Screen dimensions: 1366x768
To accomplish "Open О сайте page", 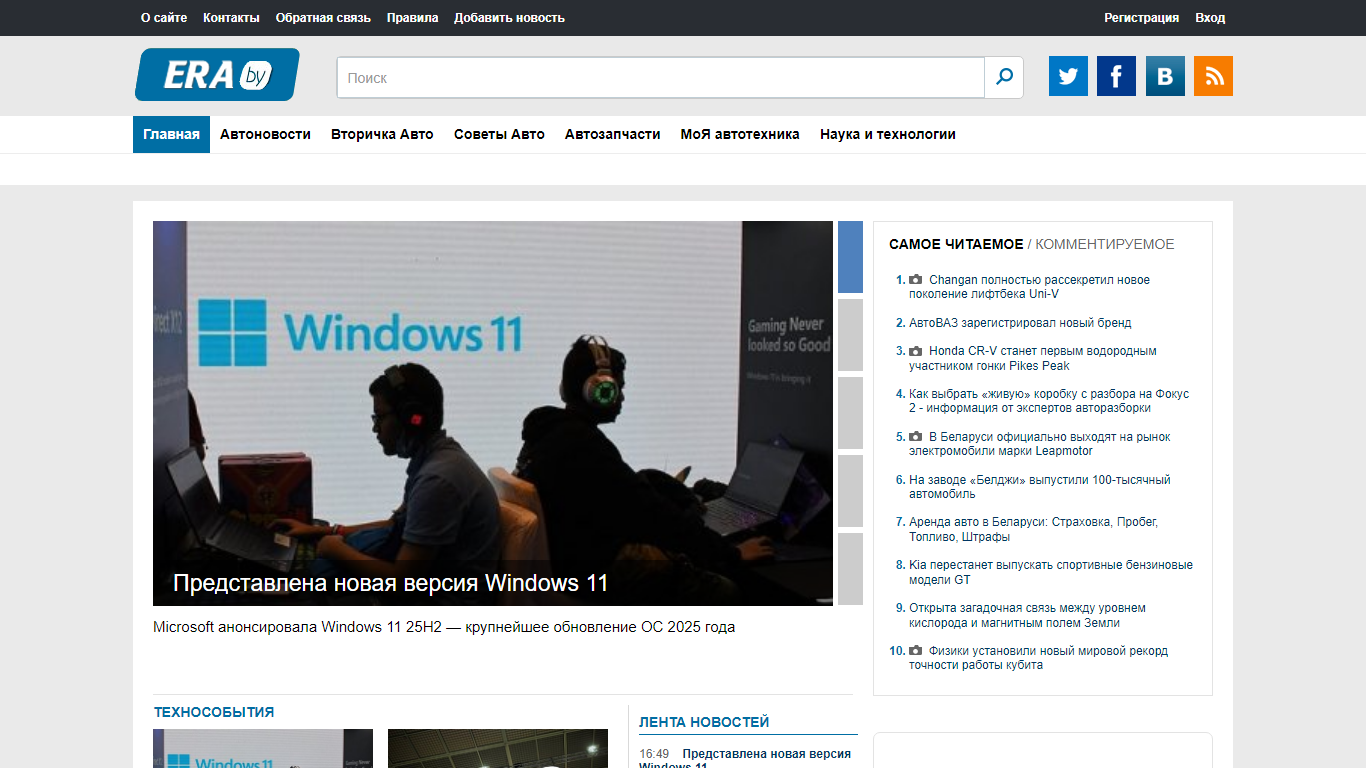I will coord(164,17).
